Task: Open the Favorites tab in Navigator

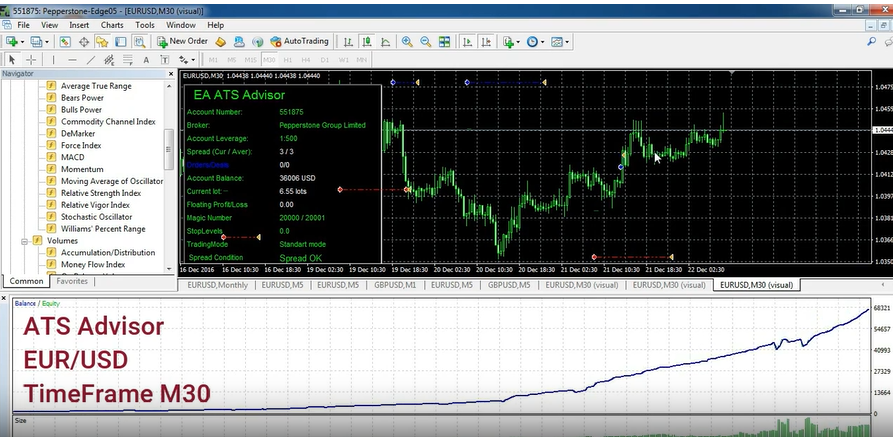Action: click(71, 282)
